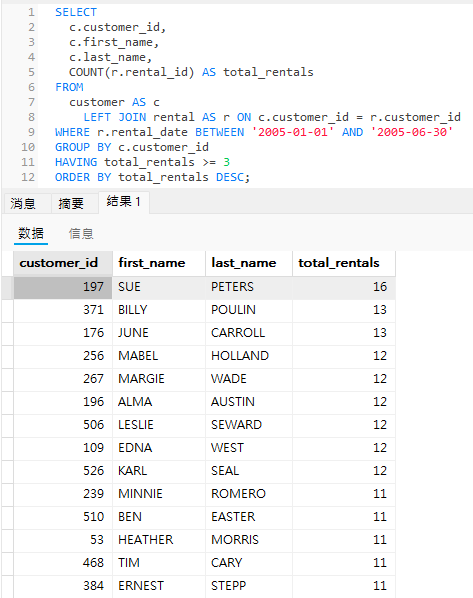Place cursor on the SELECT keyword
This screenshot has height=598, width=473.
click(76, 12)
